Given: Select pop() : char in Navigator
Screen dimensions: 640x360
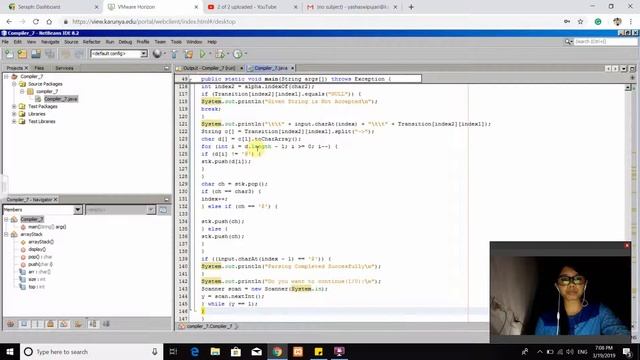Looking at the screenshot, I should 40,257.
